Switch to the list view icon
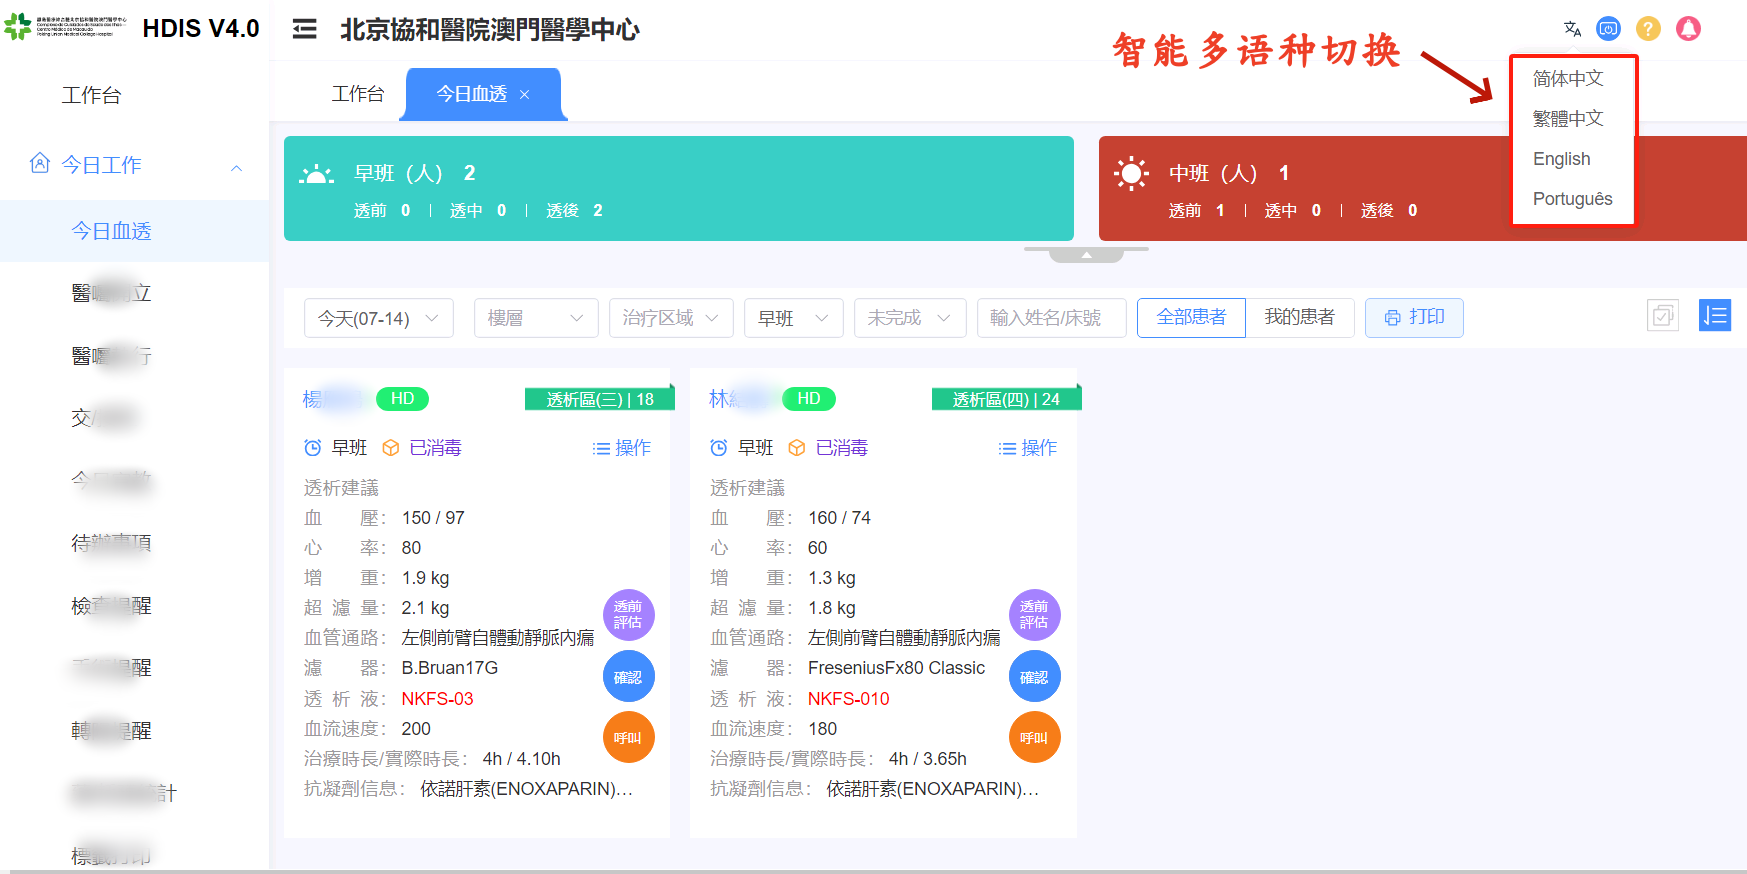This screenshot has height=874, width=1747. 1714,316
